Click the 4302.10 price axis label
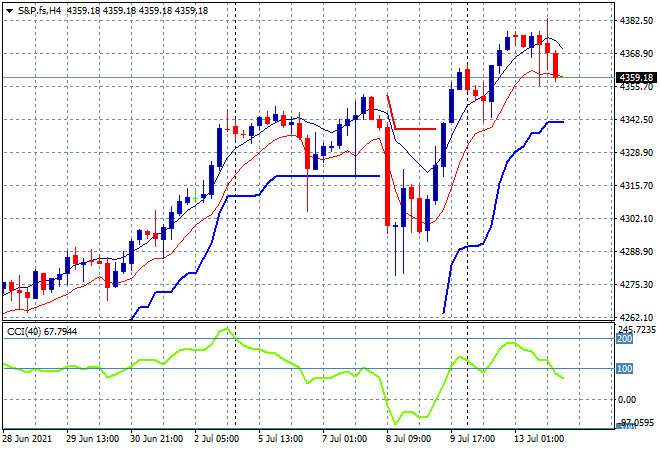Screen dimensions: 660x450 [636, 218]
